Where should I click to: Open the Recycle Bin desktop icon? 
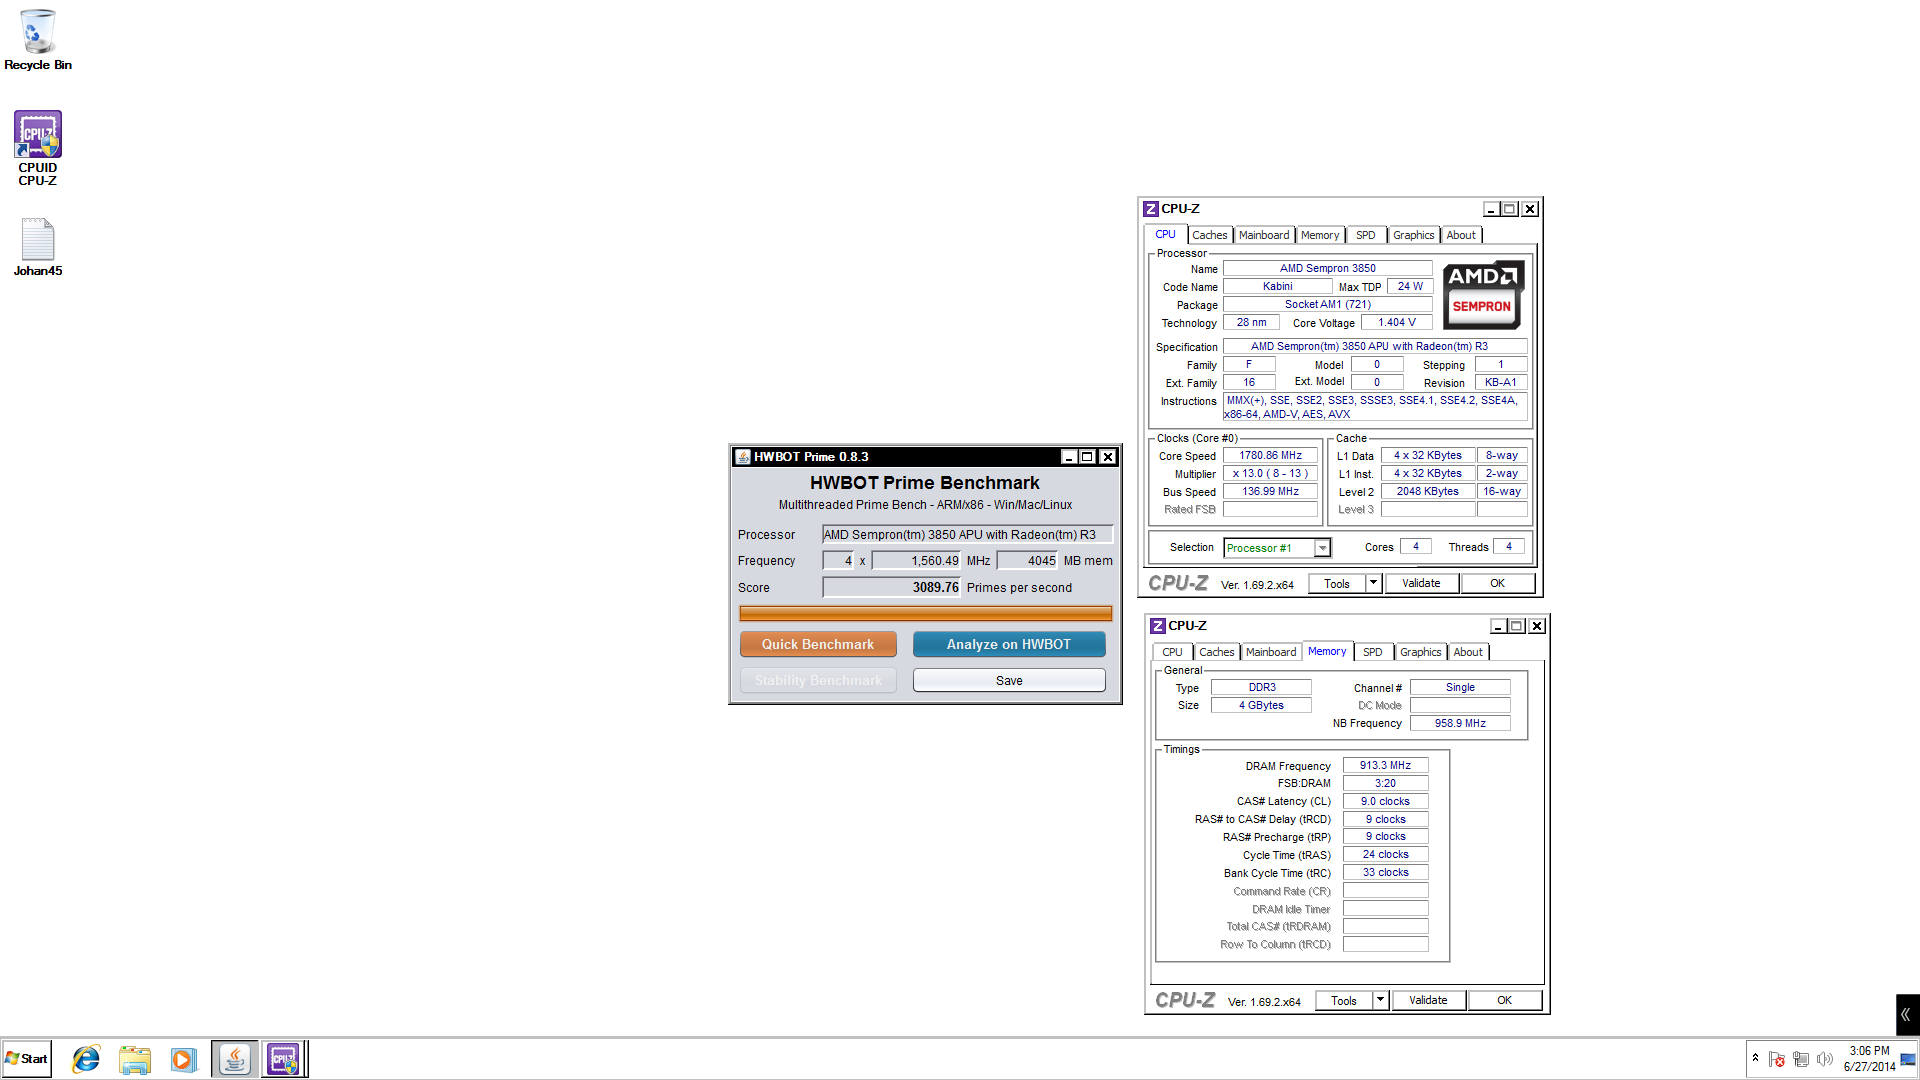click(38, 40)
